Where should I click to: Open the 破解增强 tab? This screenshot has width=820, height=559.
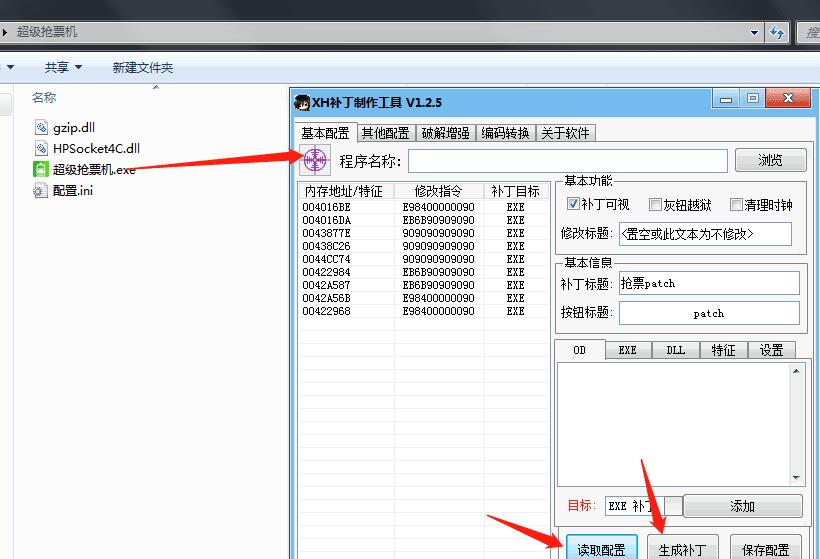(x=446, y=133)
